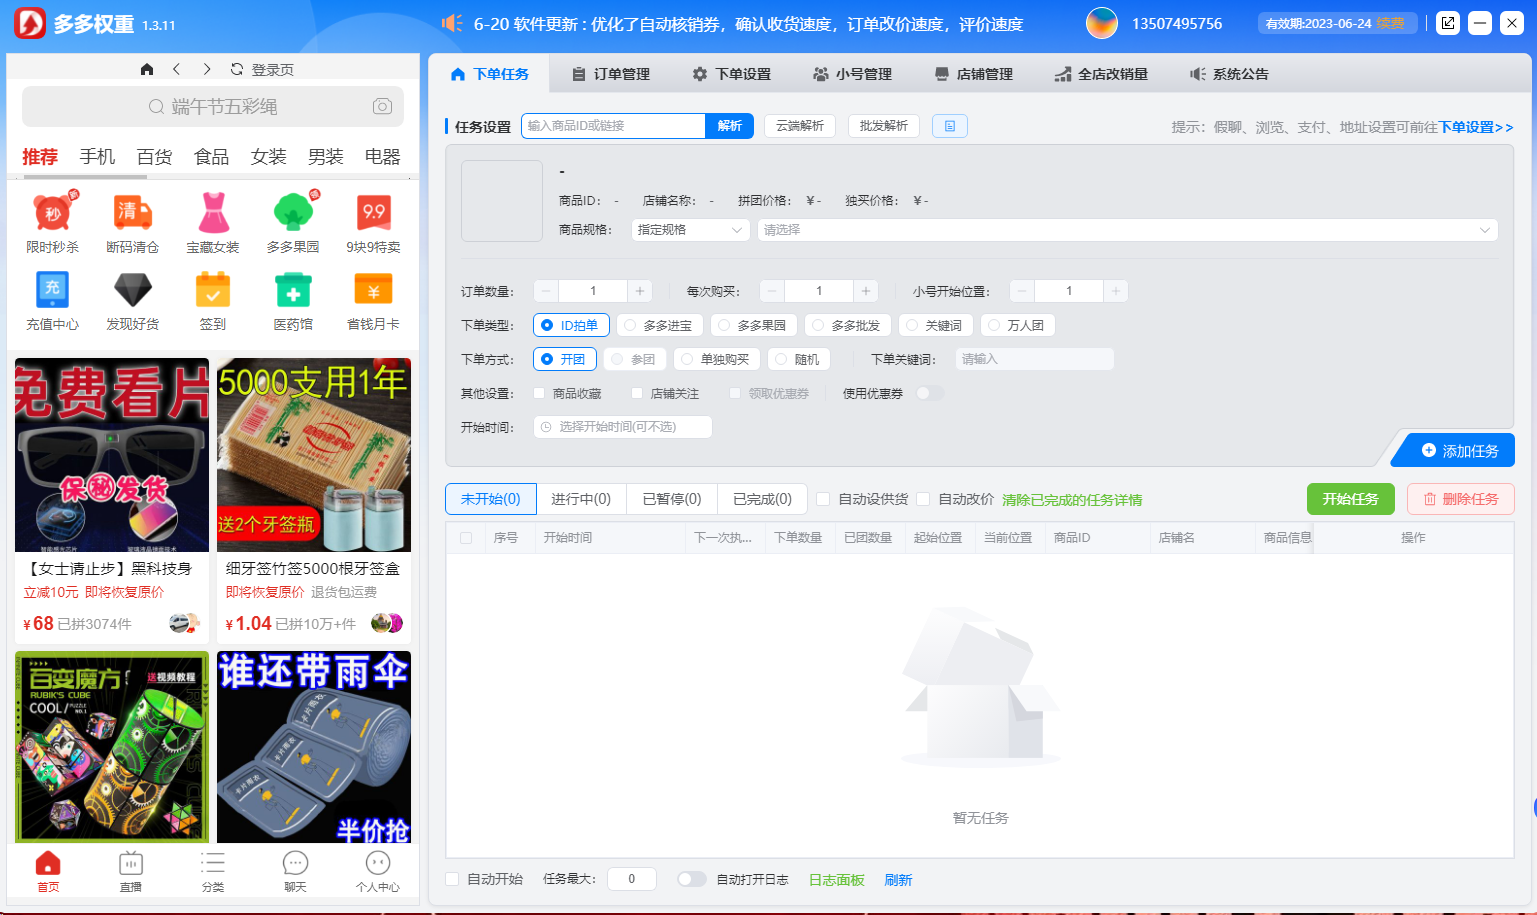Image resolution: width=1537 pixels, height=915 pixels.
Task: Click the 端午节五彩绳 search box
Action: pyautogui.click(x=213, y=106)
